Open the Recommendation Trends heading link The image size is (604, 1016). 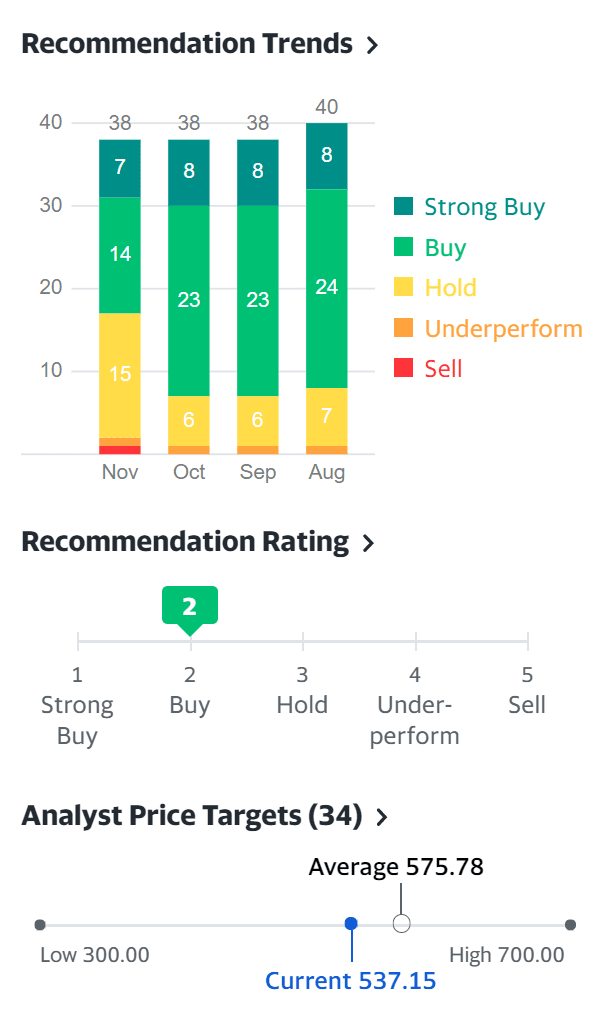[x=186, y=44]
